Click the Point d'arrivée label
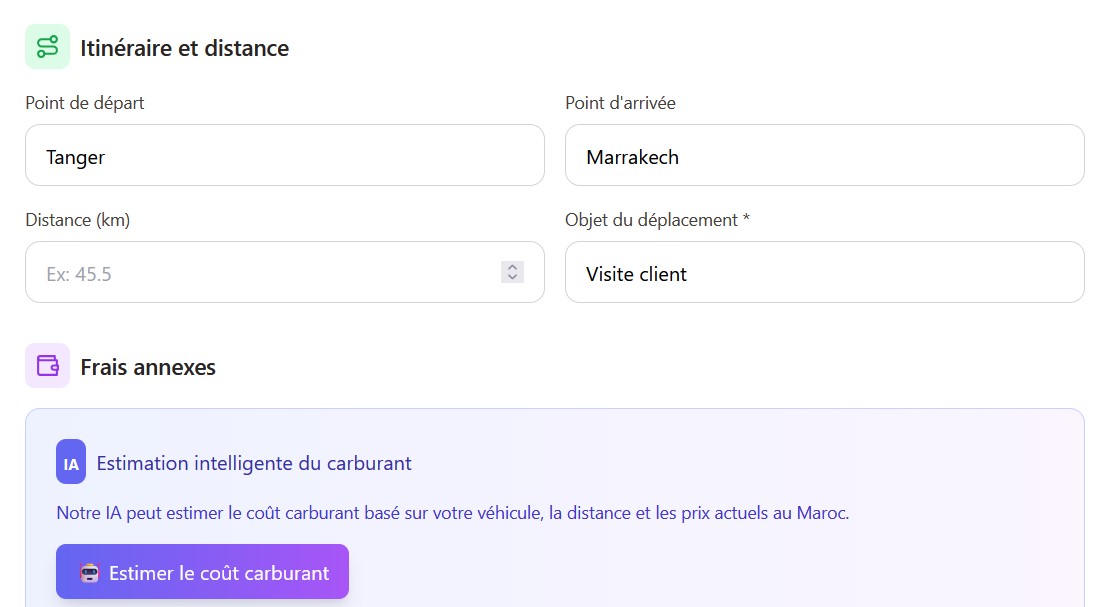Image resolution: width=1106 pixels, height=607 pixels. [620, 103]
